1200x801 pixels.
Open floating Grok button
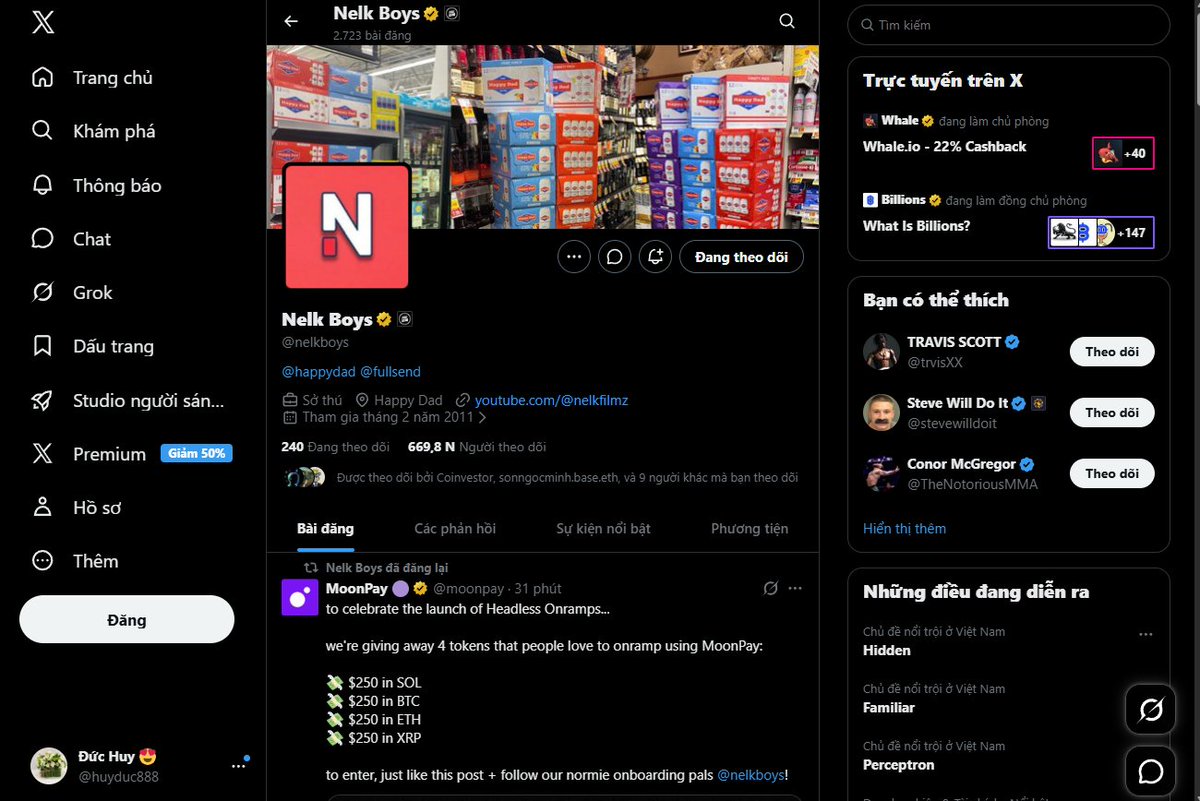tap(1151, 710)
